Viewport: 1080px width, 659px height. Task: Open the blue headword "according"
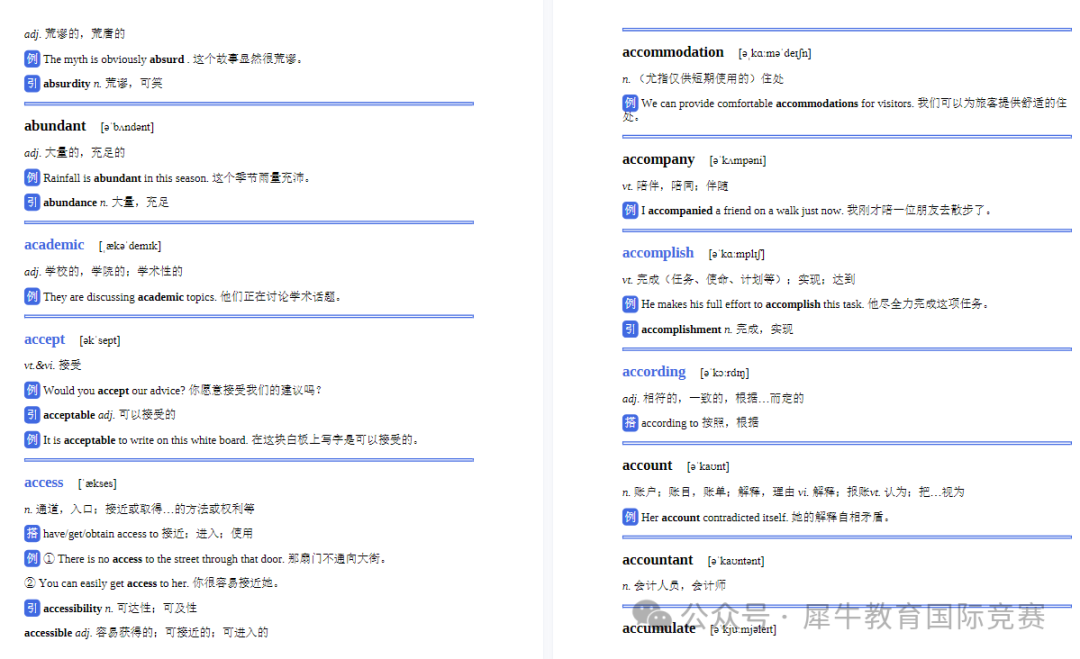tap(654, 372)
